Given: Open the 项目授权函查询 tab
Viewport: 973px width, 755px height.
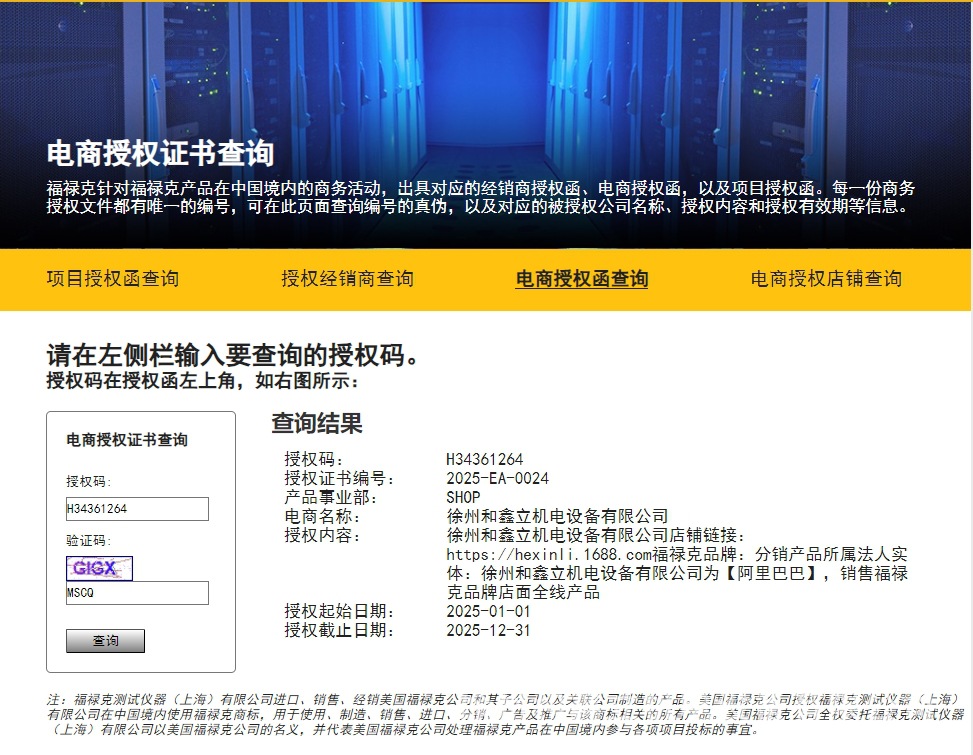Looking at the screenshot, I should click(112, 279).
